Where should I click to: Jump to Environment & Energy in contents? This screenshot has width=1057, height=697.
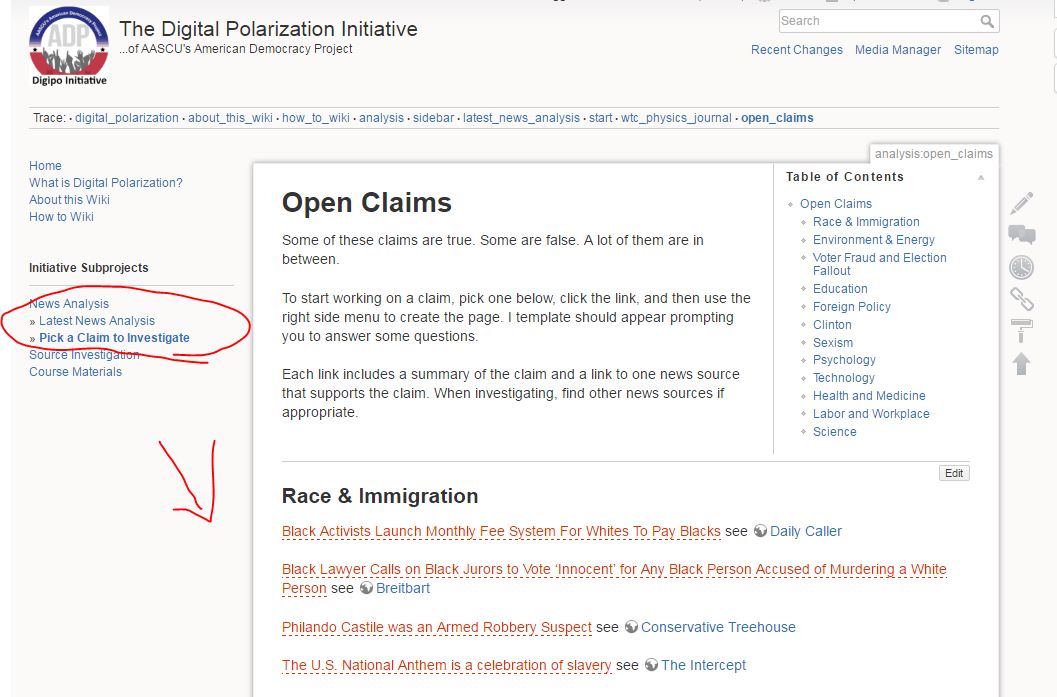873,240
